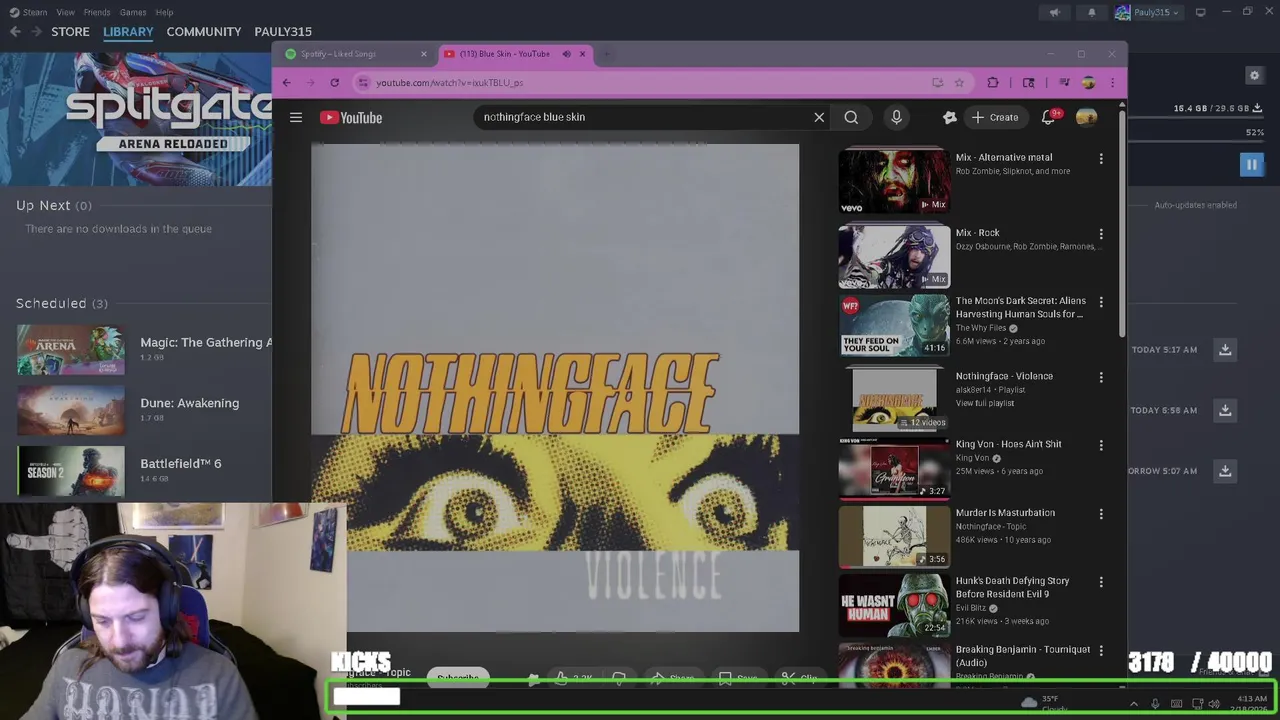
Task: Open options for Hunk's Death Defying Story
Action: coord(1101,582)
